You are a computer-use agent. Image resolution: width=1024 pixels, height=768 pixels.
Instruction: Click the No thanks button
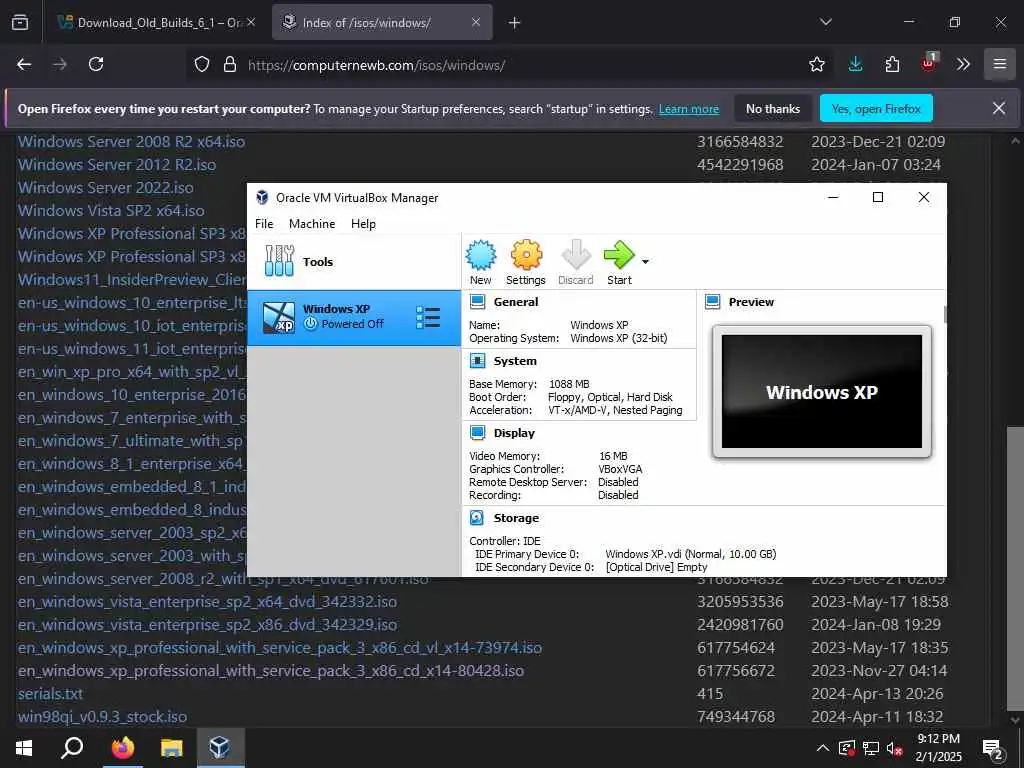773,108
